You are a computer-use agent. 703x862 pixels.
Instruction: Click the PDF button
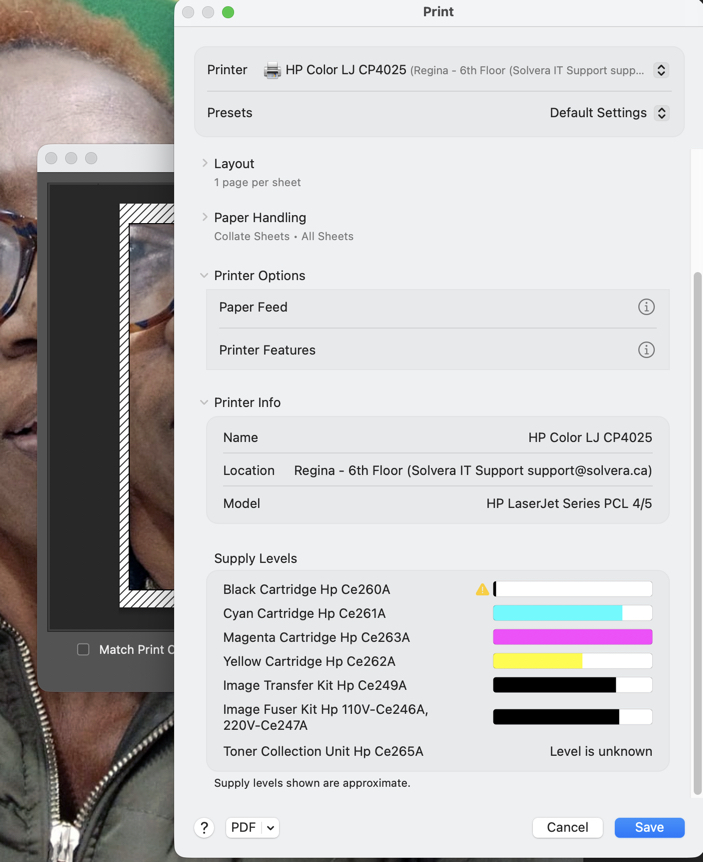tap(243, 827)
